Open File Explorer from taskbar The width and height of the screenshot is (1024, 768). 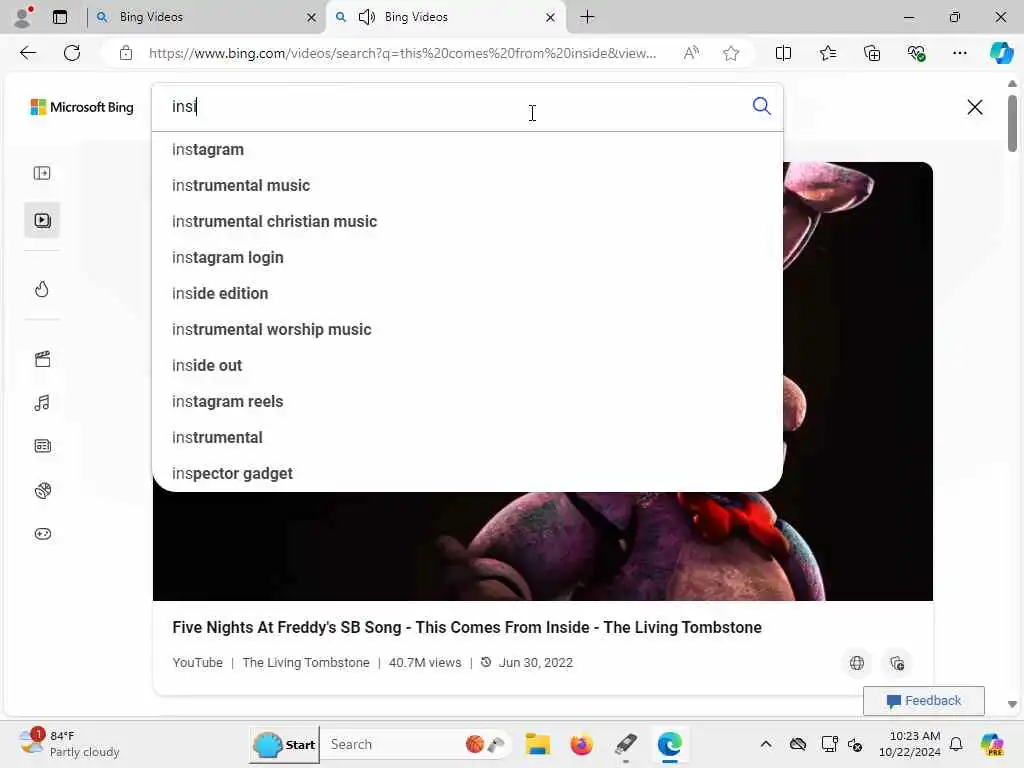click(x=537, y=744)
